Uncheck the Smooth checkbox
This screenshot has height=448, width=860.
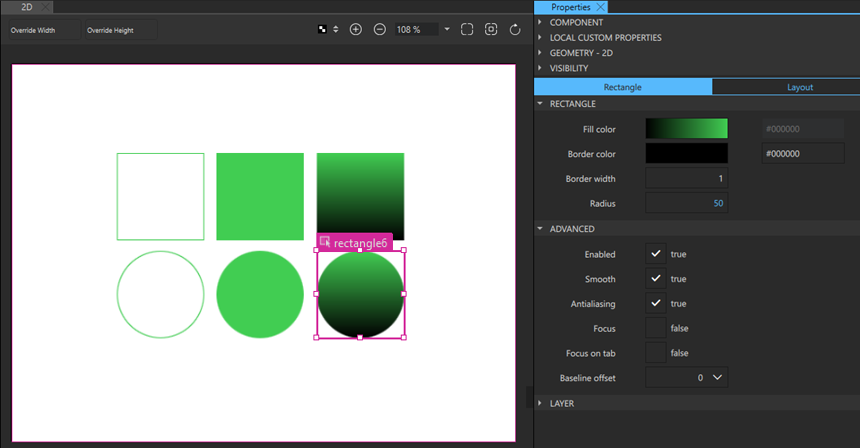click(656, 279)
